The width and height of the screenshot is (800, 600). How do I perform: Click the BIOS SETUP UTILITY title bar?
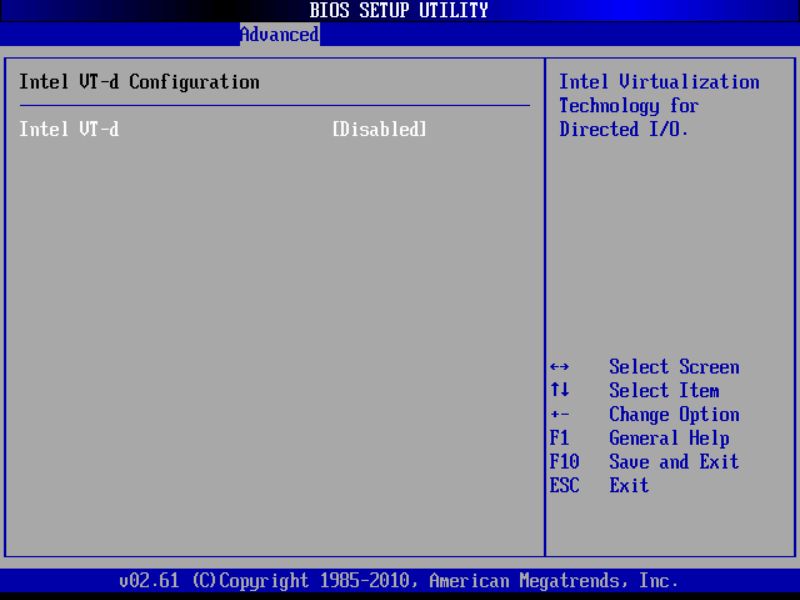pos(399,10)
